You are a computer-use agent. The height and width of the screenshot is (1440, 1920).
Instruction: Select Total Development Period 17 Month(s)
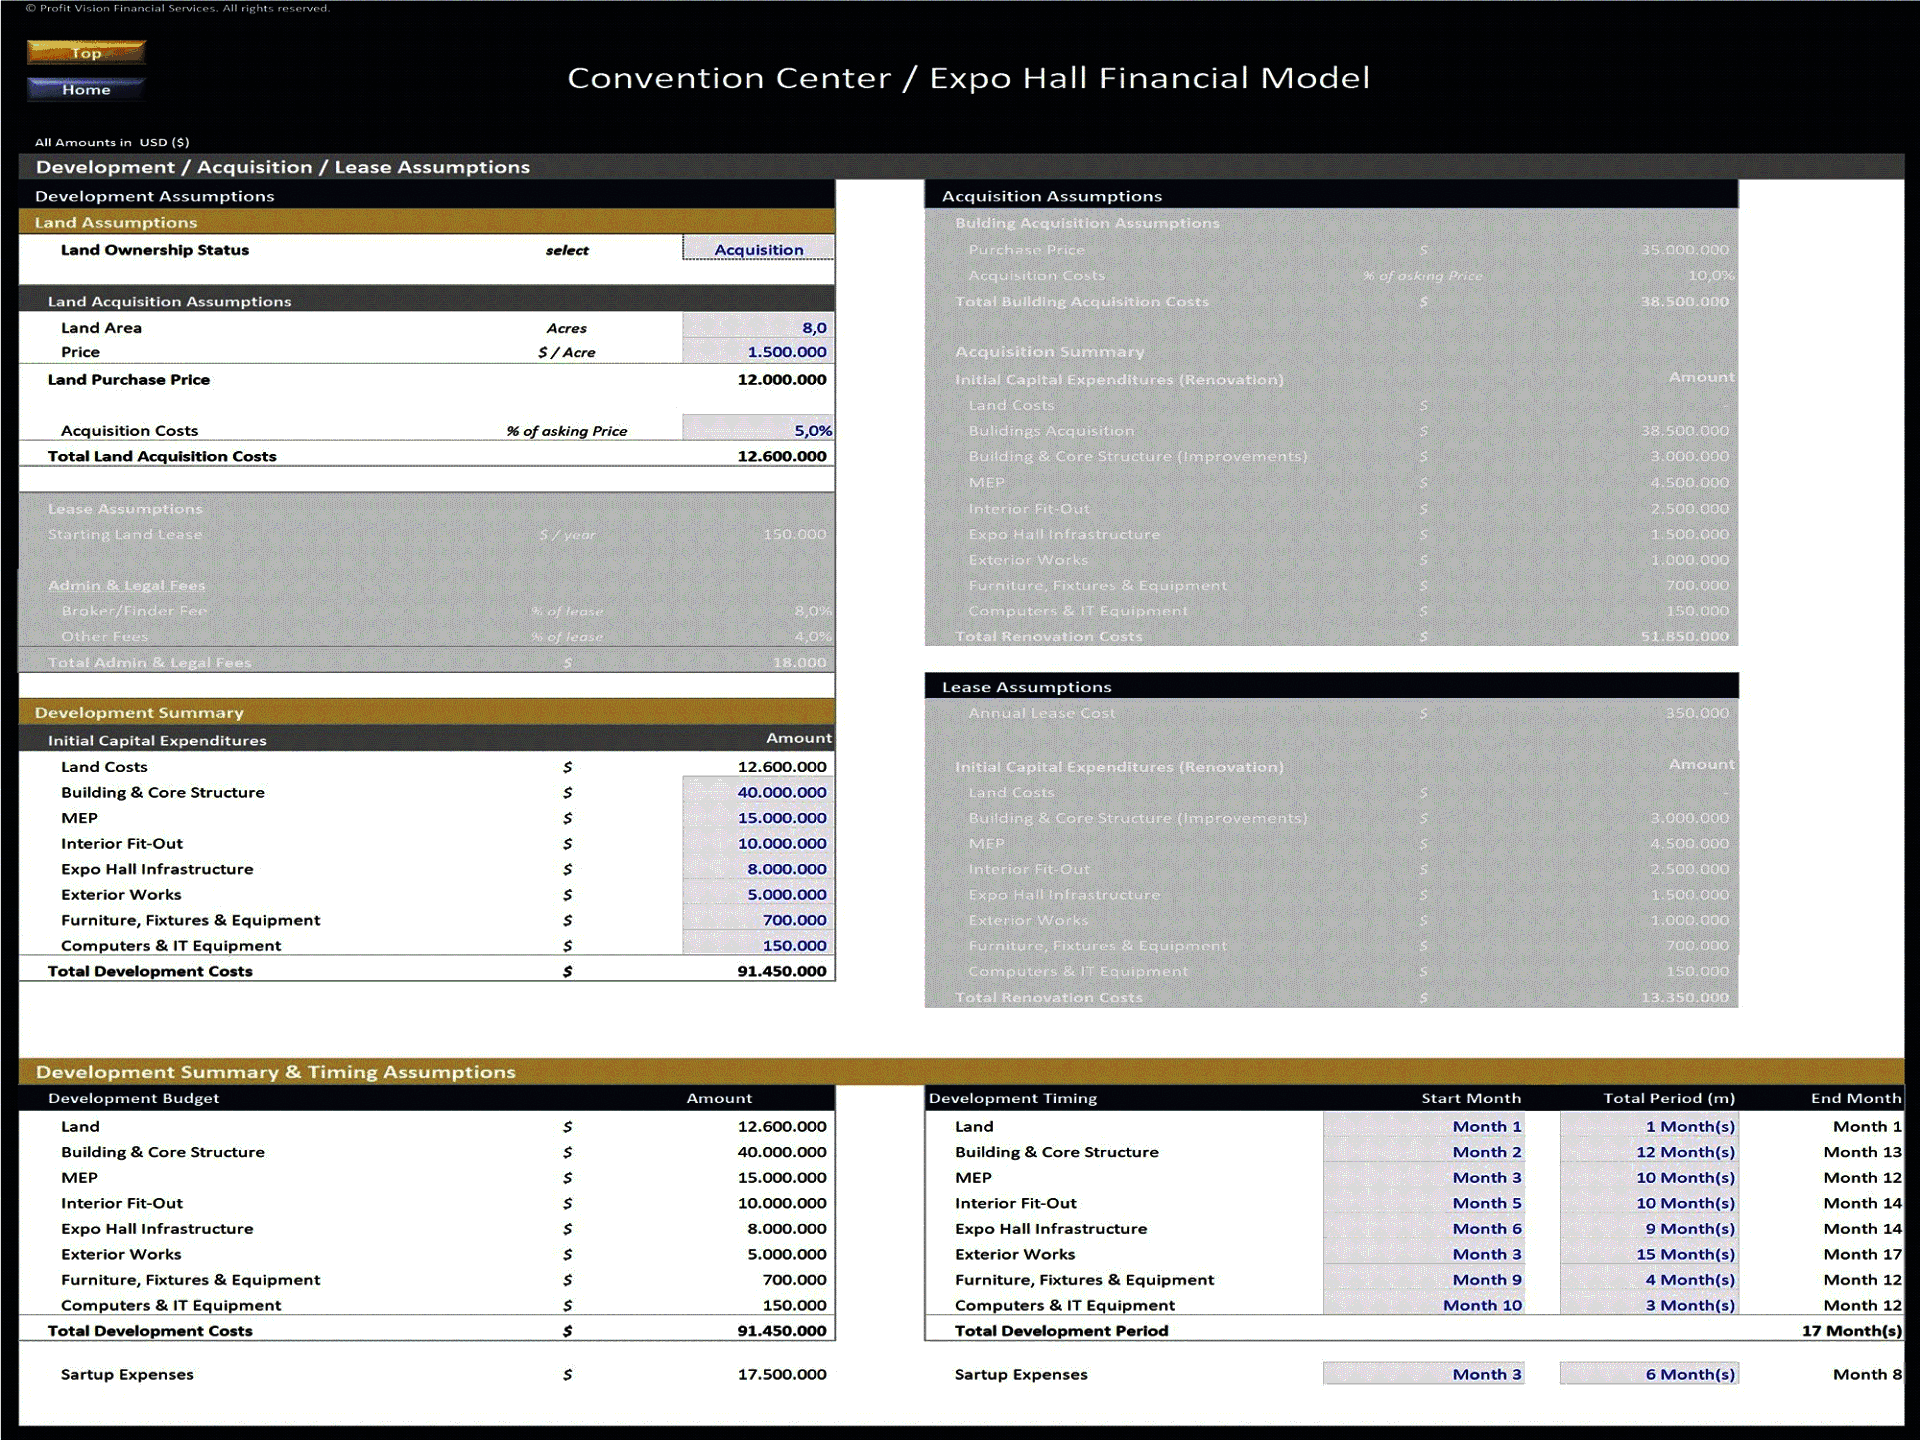point(1851,1331)
